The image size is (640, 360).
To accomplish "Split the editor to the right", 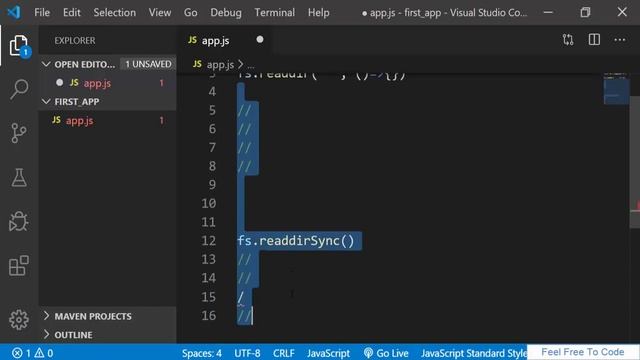I will pos(594,40).
